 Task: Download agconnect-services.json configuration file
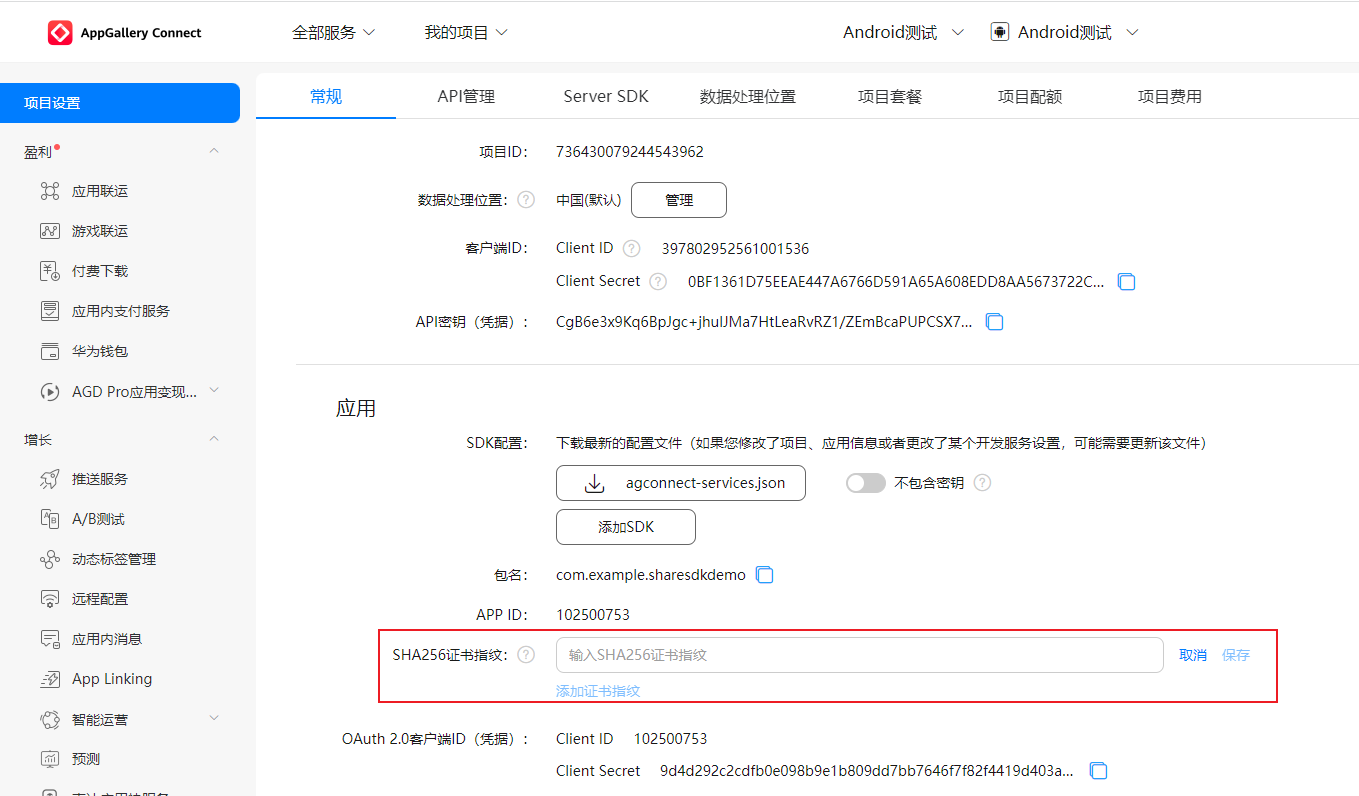[x=680, y=482]
